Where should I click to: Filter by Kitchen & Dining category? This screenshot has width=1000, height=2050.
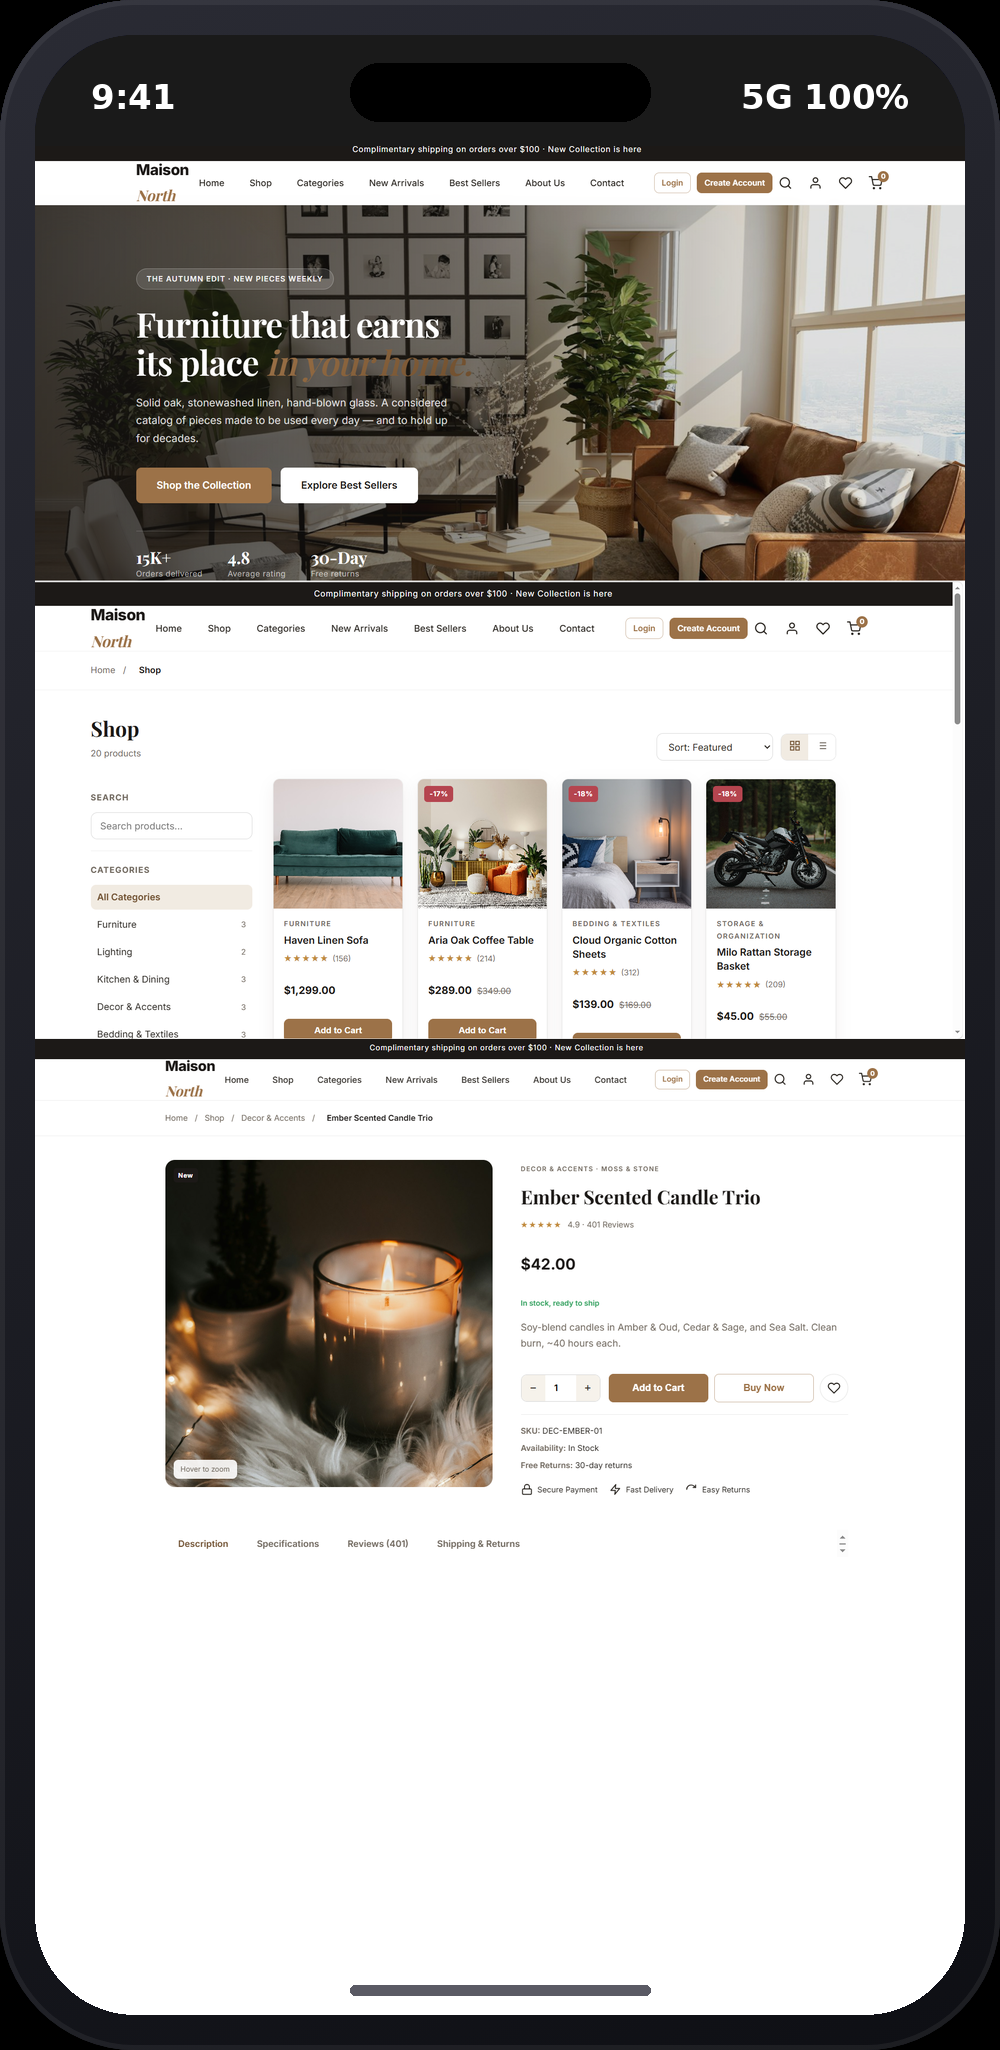[x=171, y=980]
